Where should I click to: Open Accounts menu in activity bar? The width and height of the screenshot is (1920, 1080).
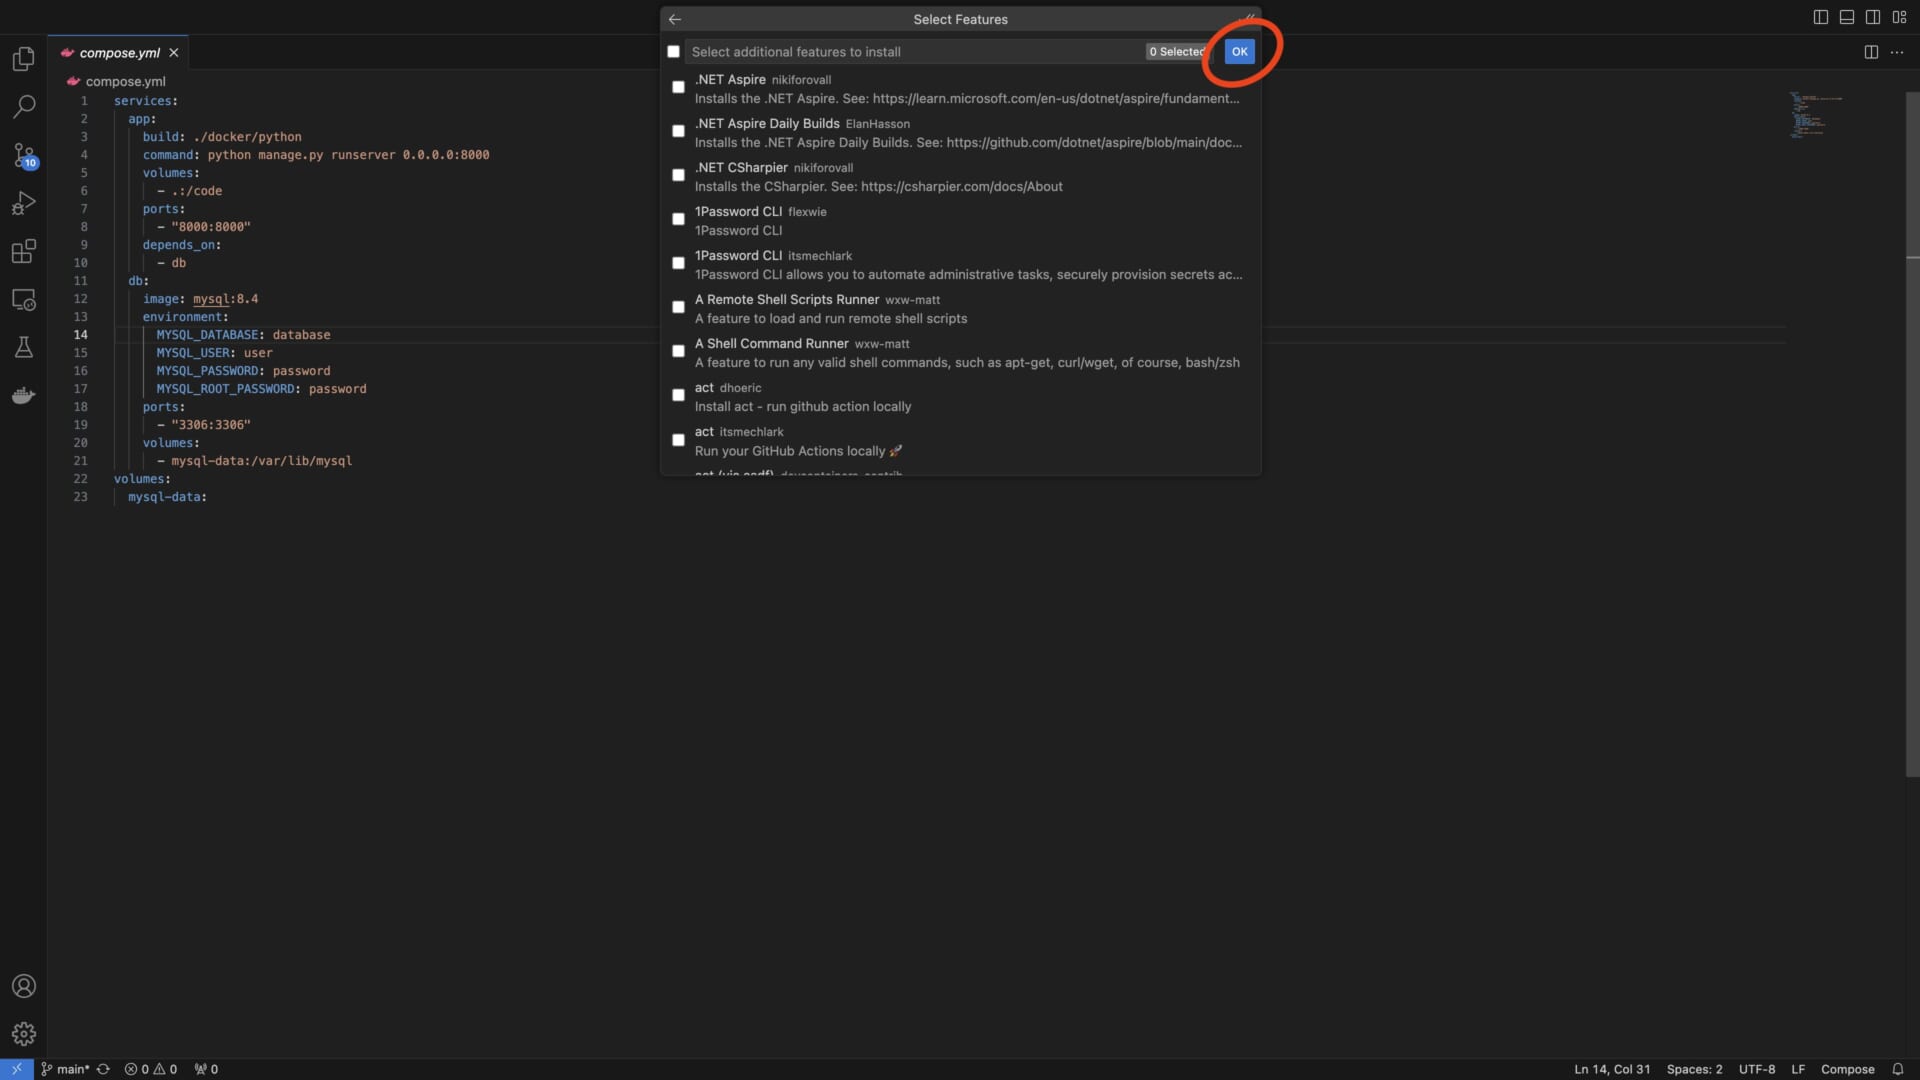click(x=24, y=986)
